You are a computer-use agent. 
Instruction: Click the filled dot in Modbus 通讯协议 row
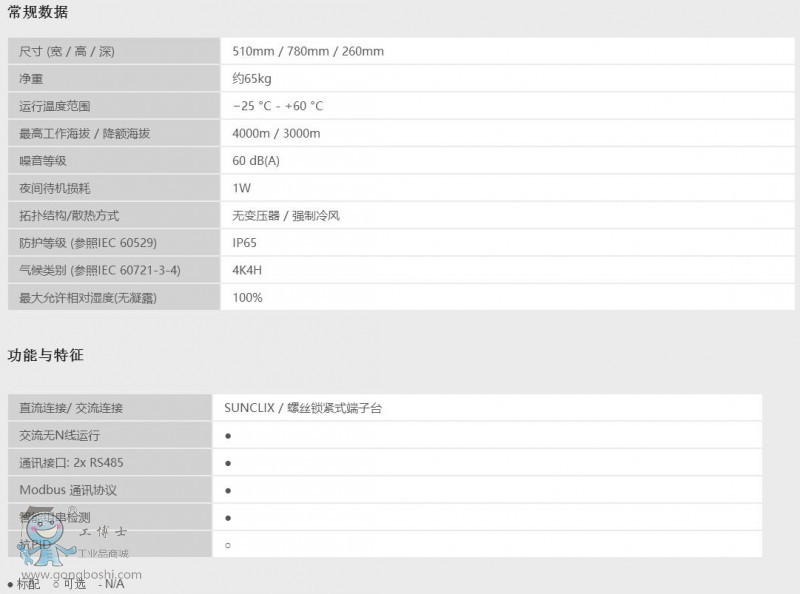[x=228, y=491]
